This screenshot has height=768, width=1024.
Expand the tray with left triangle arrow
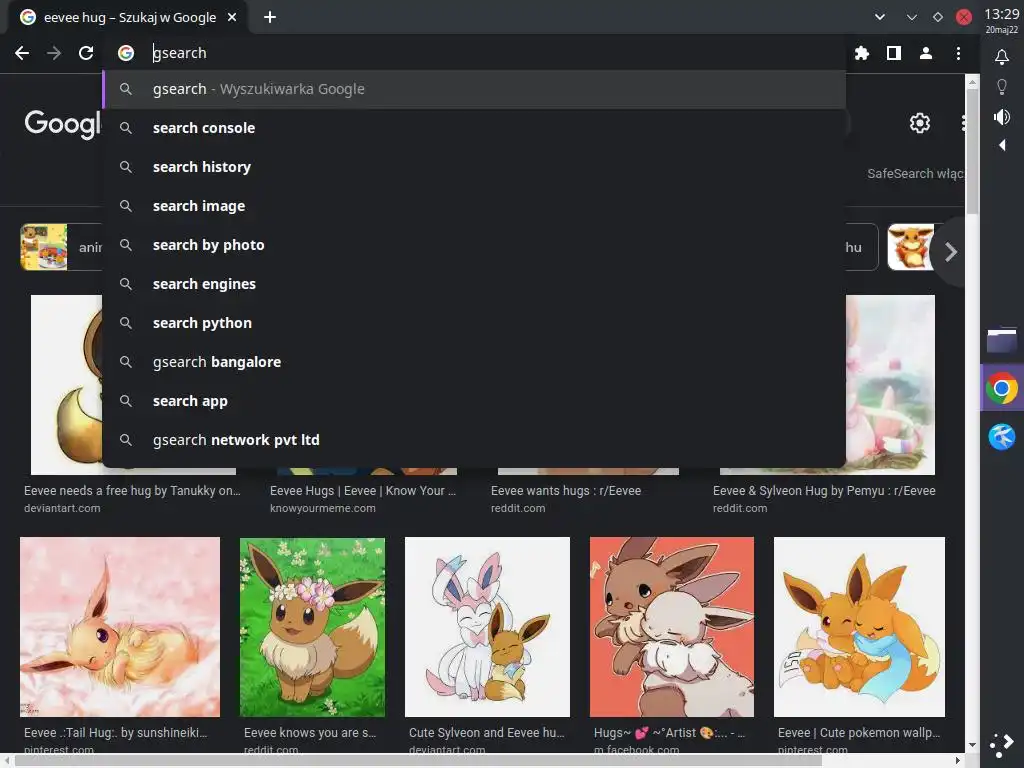click(x=1002, y=145)
